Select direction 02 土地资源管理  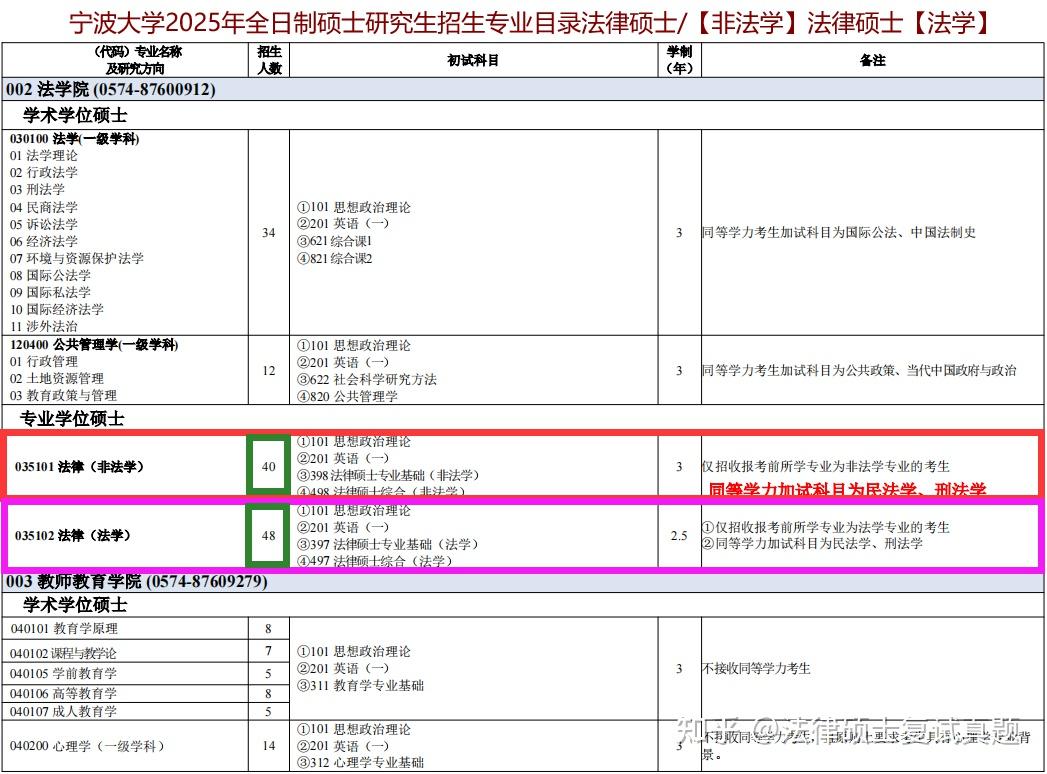coord(57,379)
